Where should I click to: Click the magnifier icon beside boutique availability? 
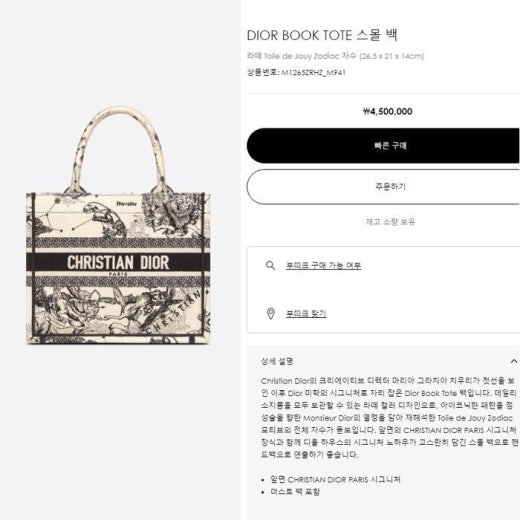click(270, 265)
